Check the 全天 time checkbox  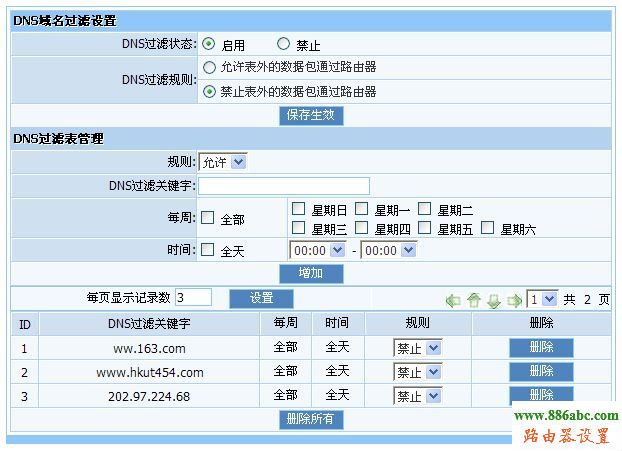click(x=207, y=250)
